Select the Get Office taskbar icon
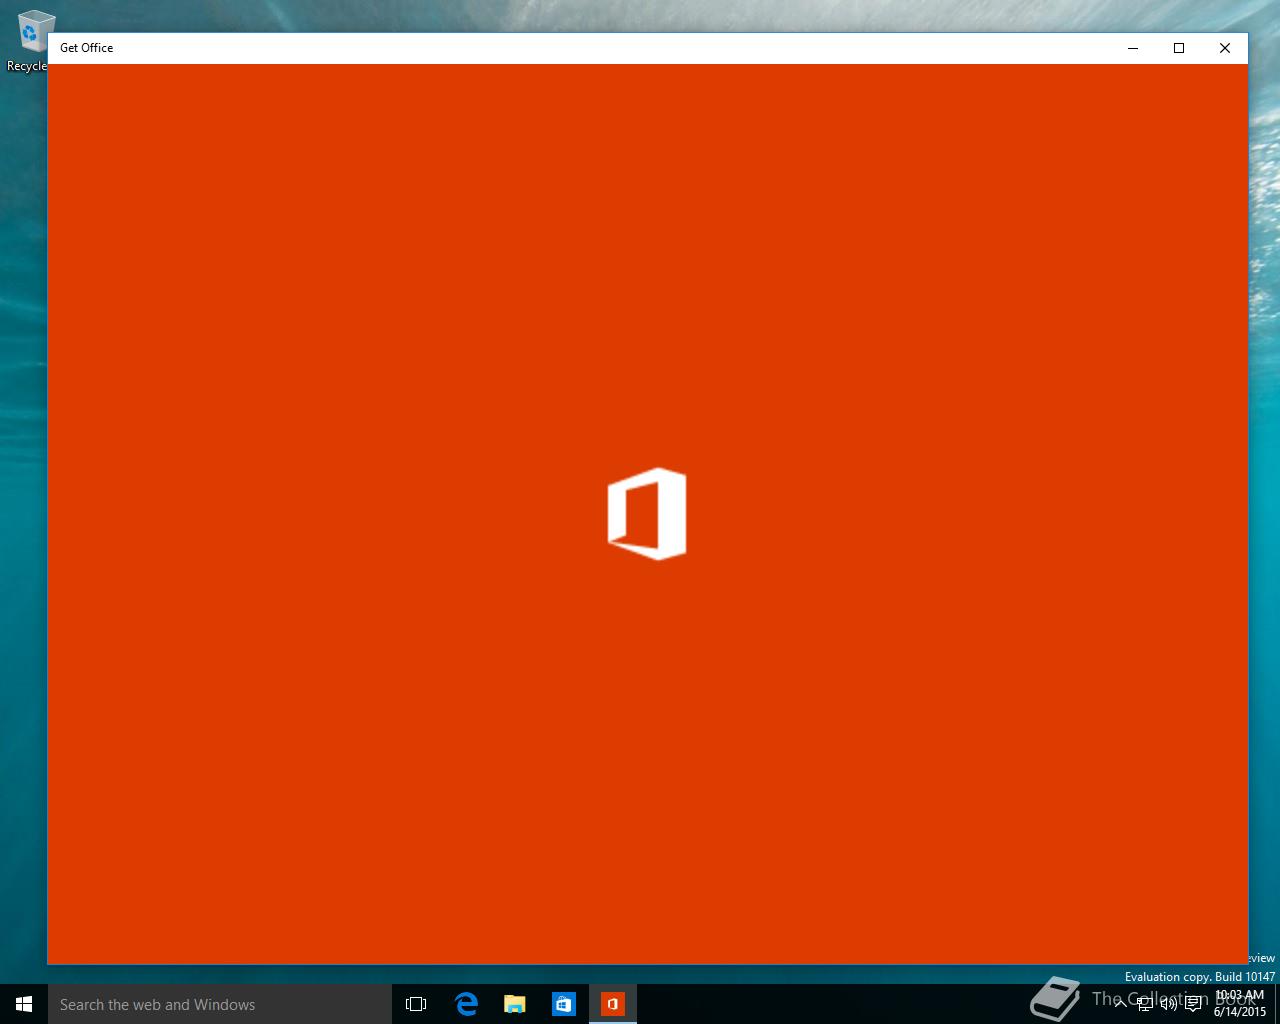 click(x=613, y=1004)
